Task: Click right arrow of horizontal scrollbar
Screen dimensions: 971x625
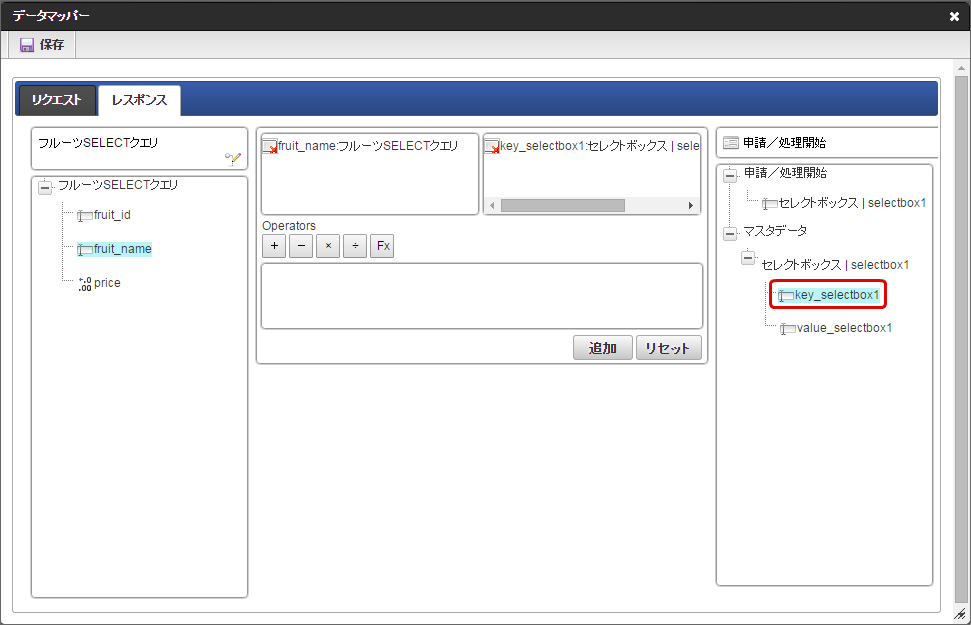Action: pos(691,206)
